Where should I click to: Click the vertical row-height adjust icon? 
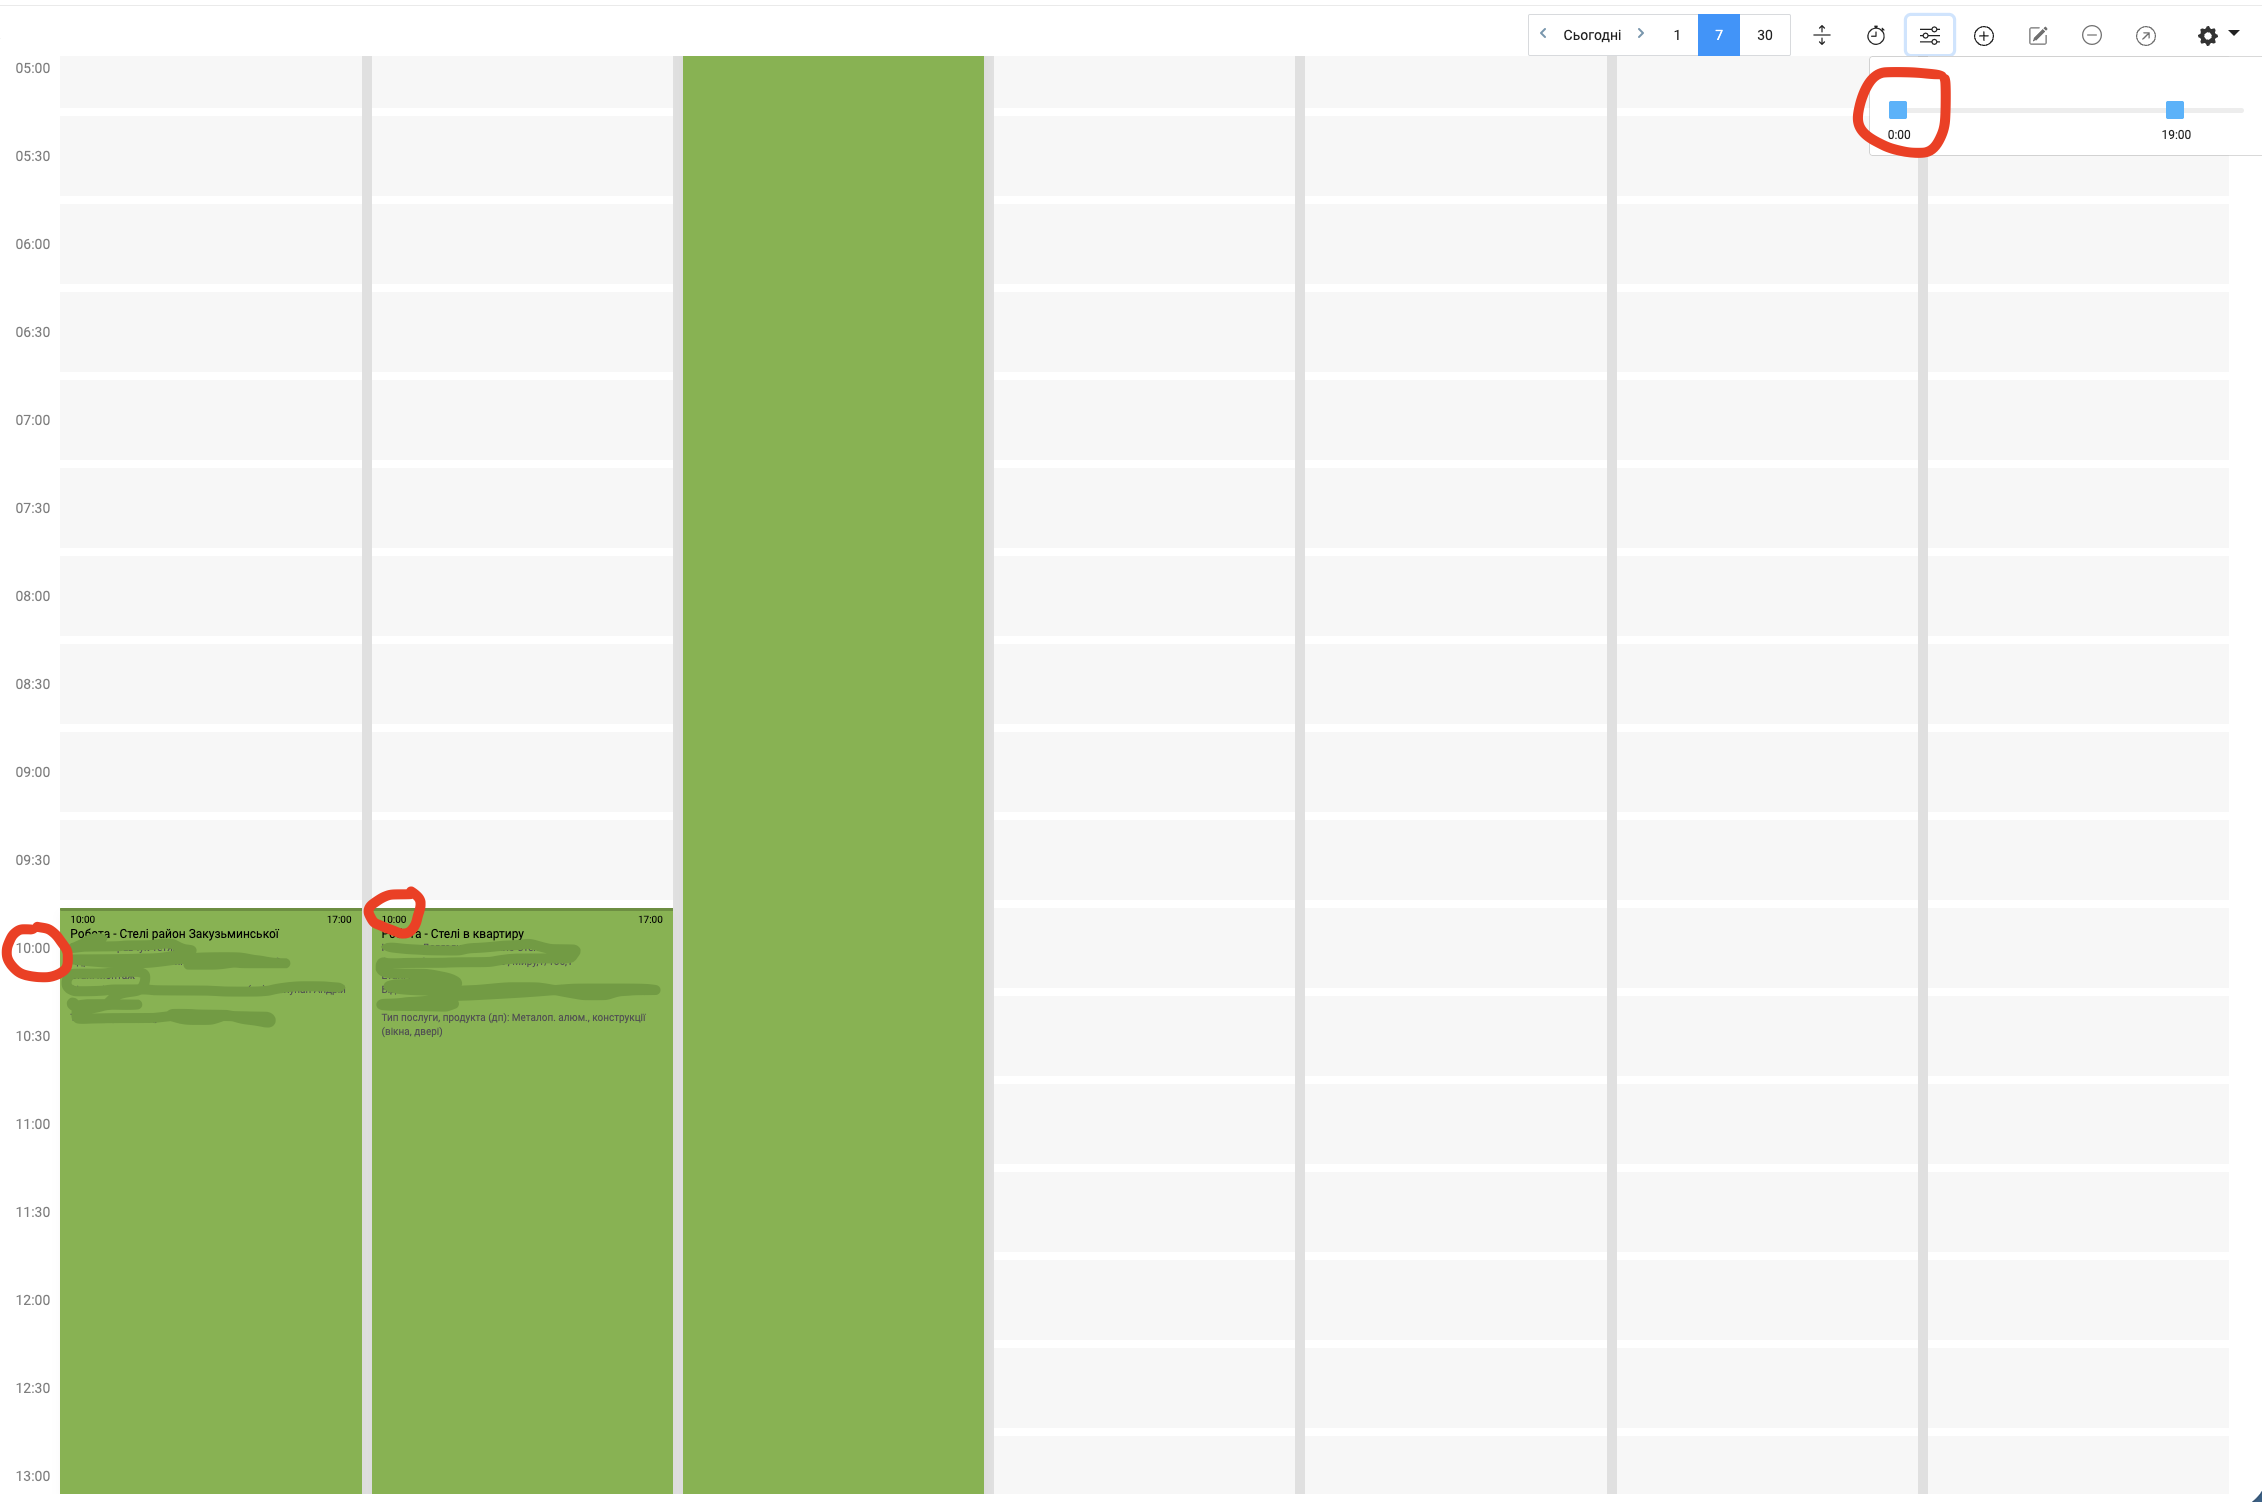1822,36
